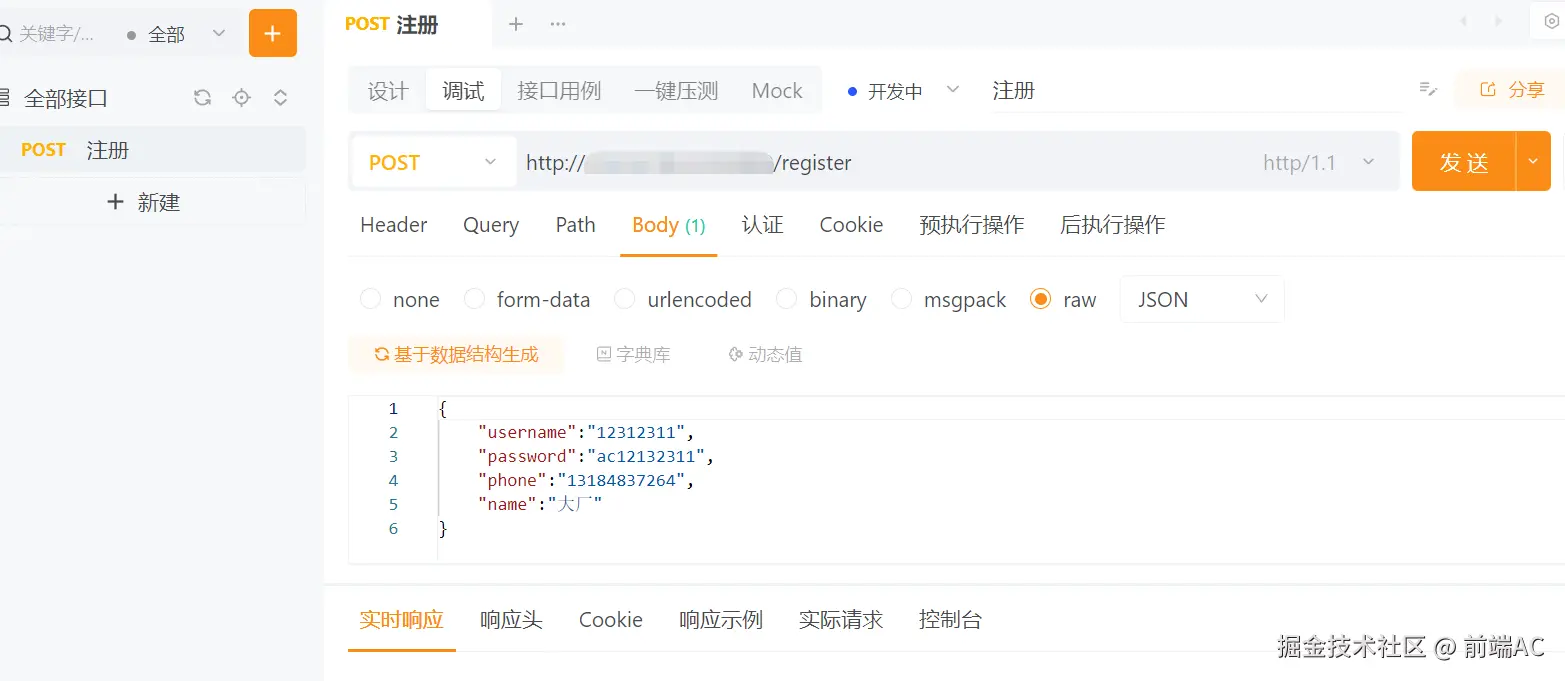Select the msgpack body option
The image size is (1565, 681).
point(901,299)
